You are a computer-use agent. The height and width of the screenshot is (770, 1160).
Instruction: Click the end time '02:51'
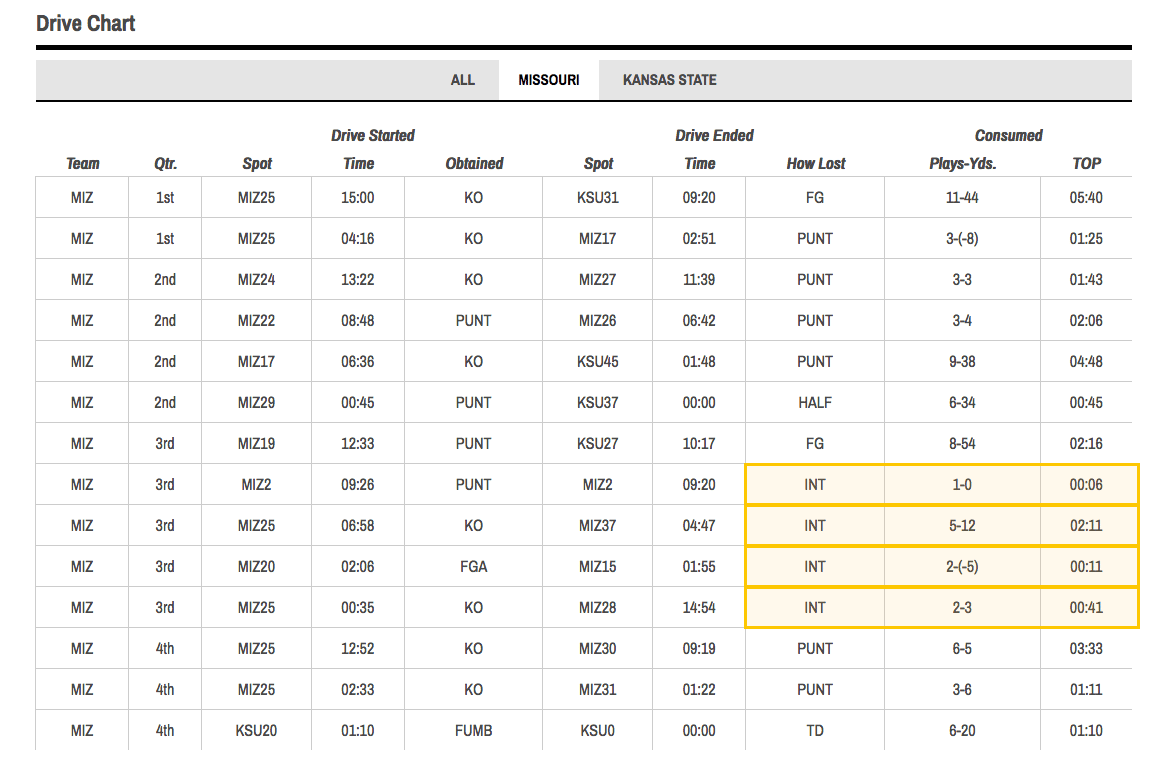point(699,238)
